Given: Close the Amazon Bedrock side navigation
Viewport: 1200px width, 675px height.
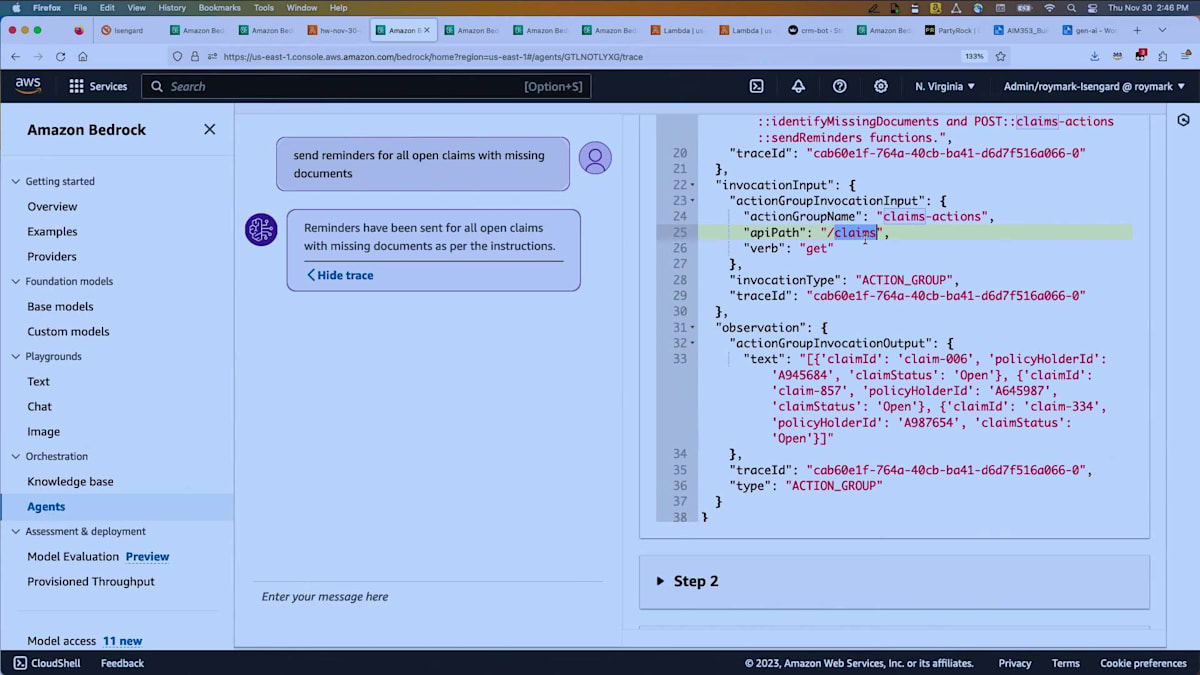Looking at the screenshot, I should [209, 129].
